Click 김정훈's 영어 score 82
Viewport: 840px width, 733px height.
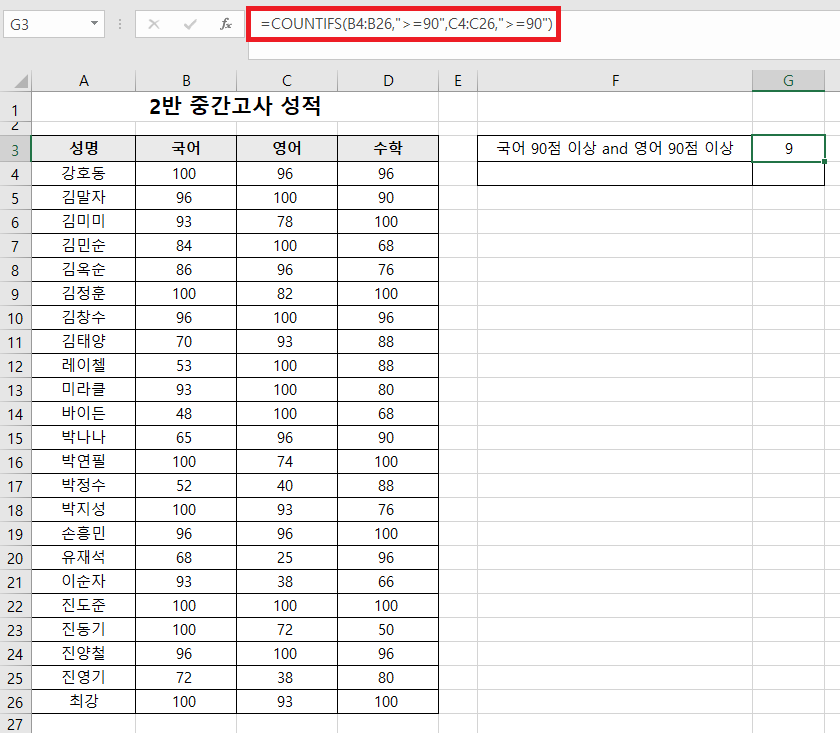click(x=287, y=294)
